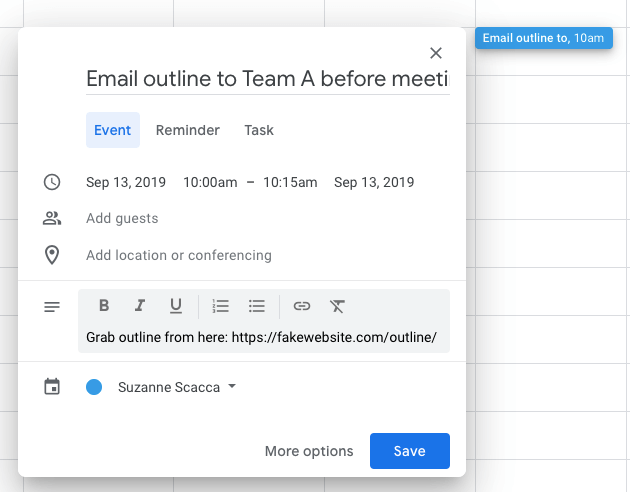Viewport: 630px width, 492px height.
Task: Switch to the Reminder tab
Action: tap(188, 130)
